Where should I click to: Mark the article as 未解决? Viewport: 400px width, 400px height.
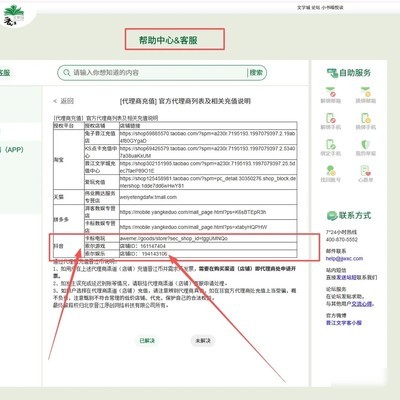[x=203, y=340]
